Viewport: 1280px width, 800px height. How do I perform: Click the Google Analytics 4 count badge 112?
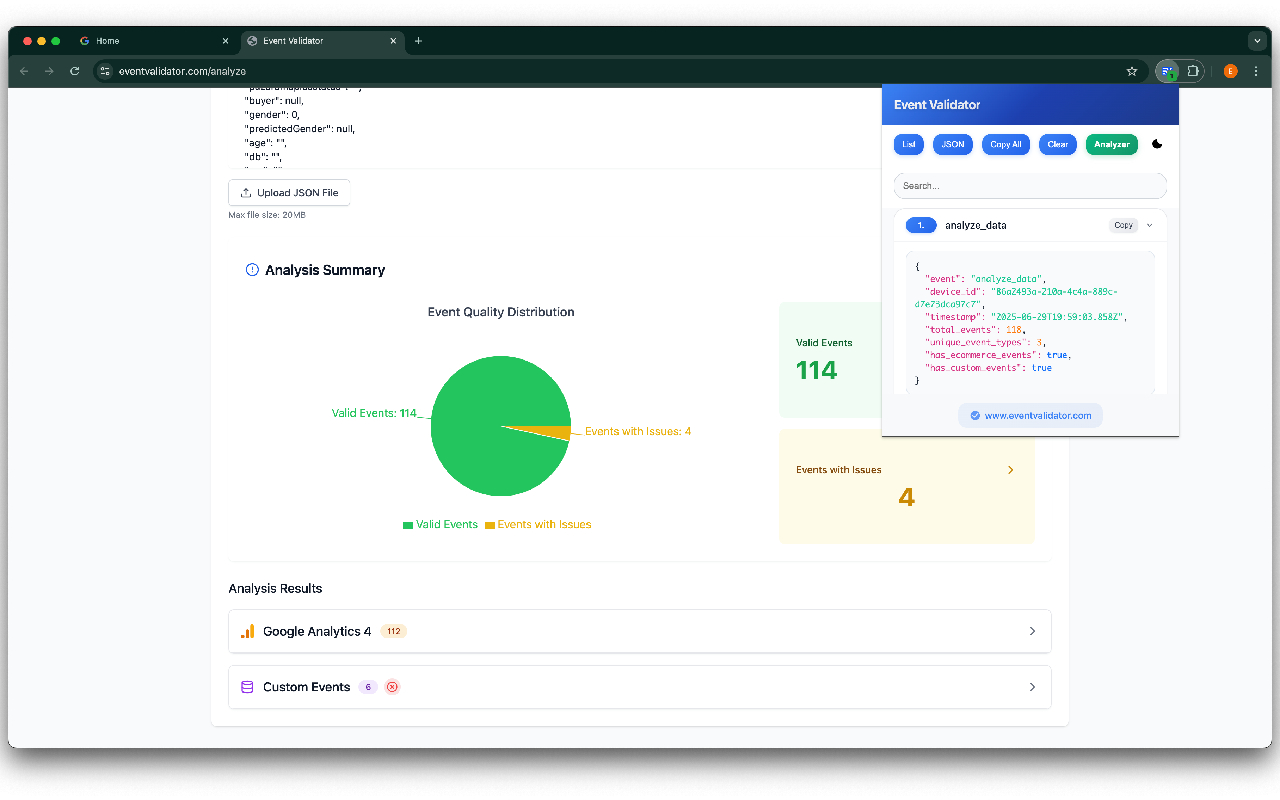tap(394, 631)
